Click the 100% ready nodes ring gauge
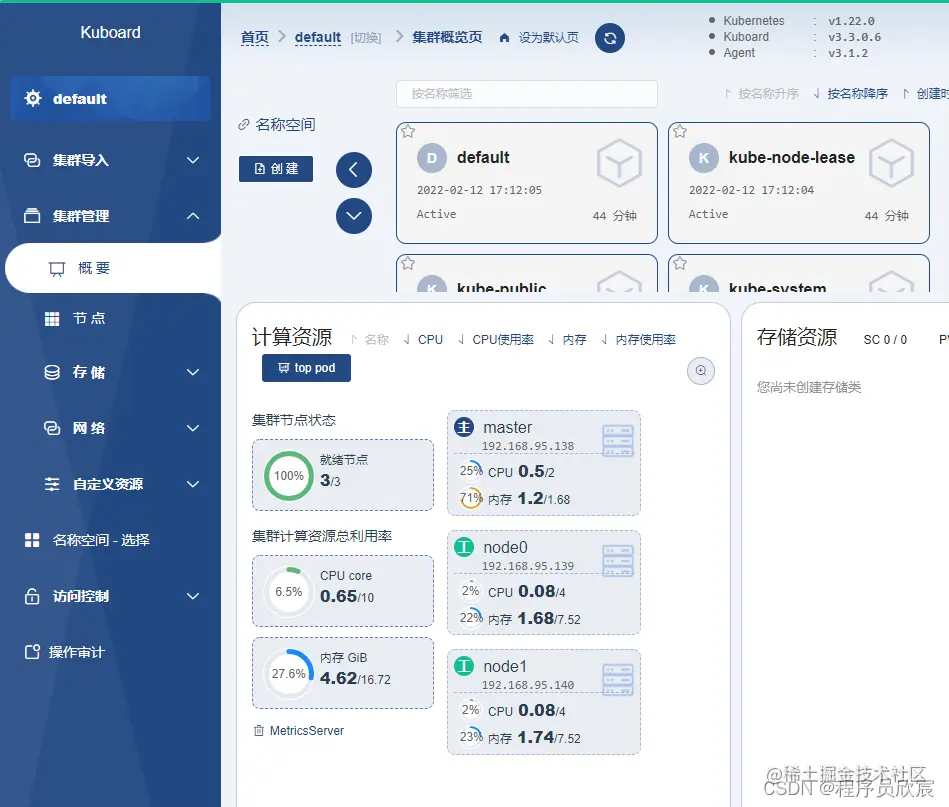This screenshot has width=949, height=807. [x=289, y=476]
